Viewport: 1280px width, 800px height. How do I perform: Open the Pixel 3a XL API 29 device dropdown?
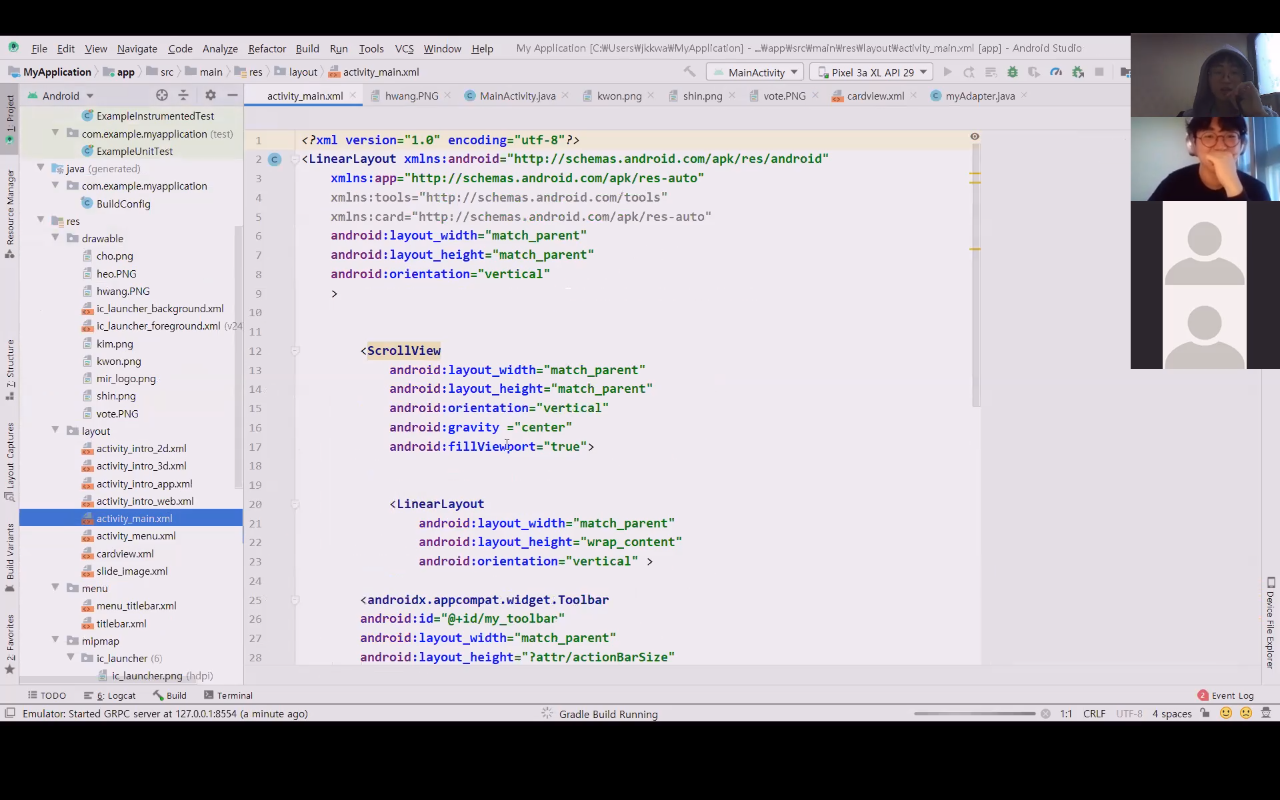[872, 72]
